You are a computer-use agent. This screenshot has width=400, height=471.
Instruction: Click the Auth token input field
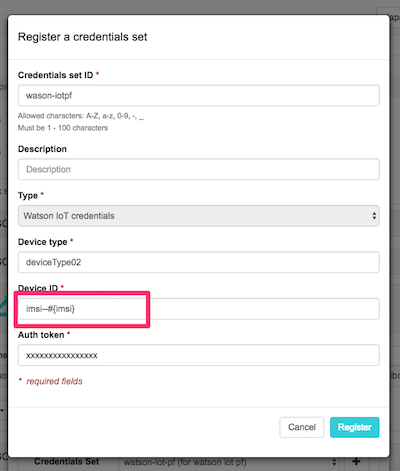pos(199,355)
